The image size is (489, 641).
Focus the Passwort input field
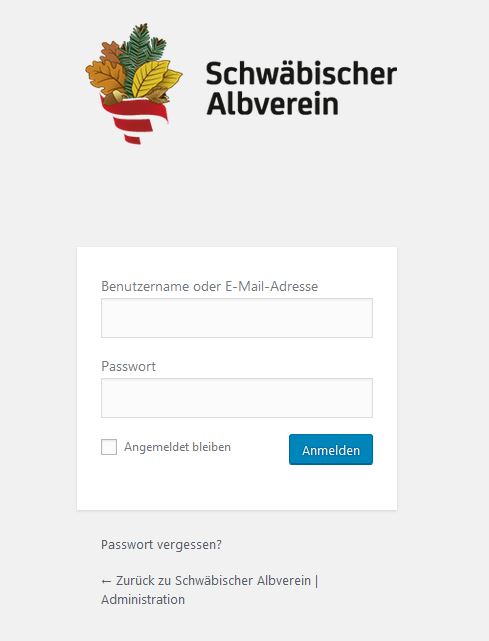pos(237,398)
